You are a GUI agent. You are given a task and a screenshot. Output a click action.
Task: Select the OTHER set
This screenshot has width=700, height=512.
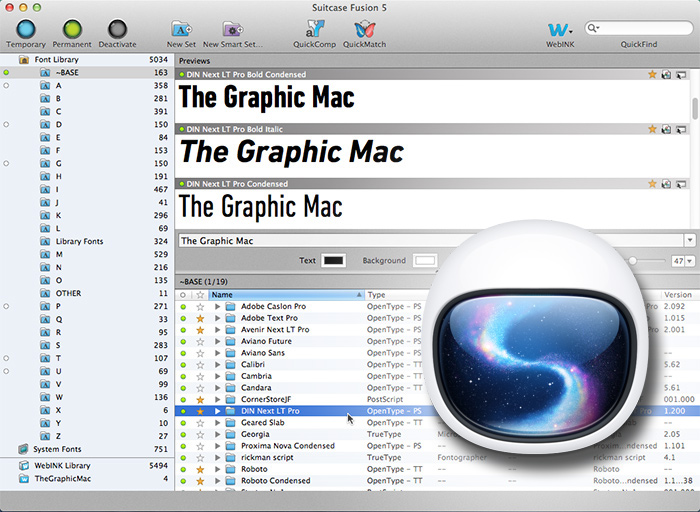pyautogui.click(x=87, y=293)
